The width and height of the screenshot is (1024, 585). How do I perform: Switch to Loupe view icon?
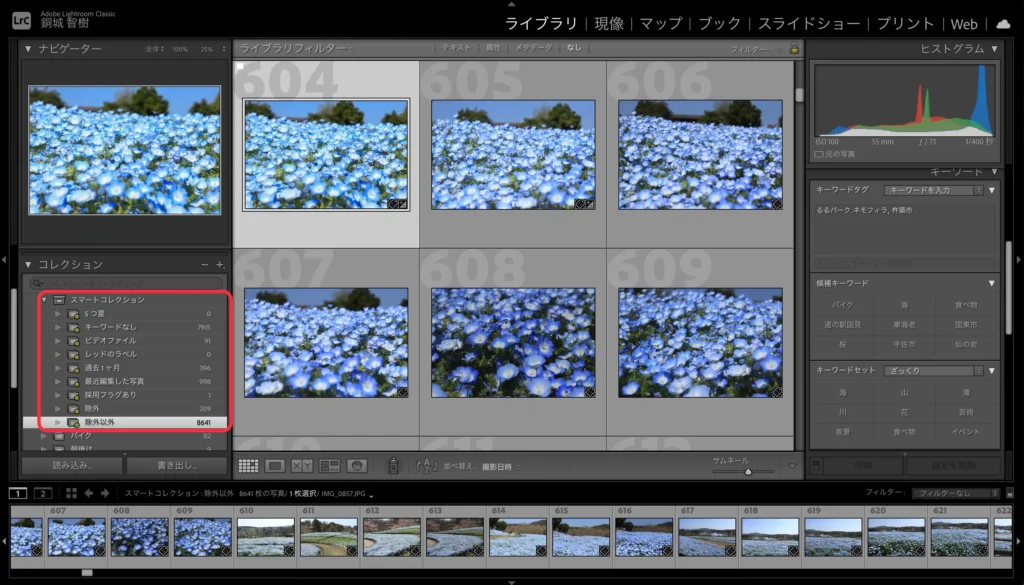(276, 465)
